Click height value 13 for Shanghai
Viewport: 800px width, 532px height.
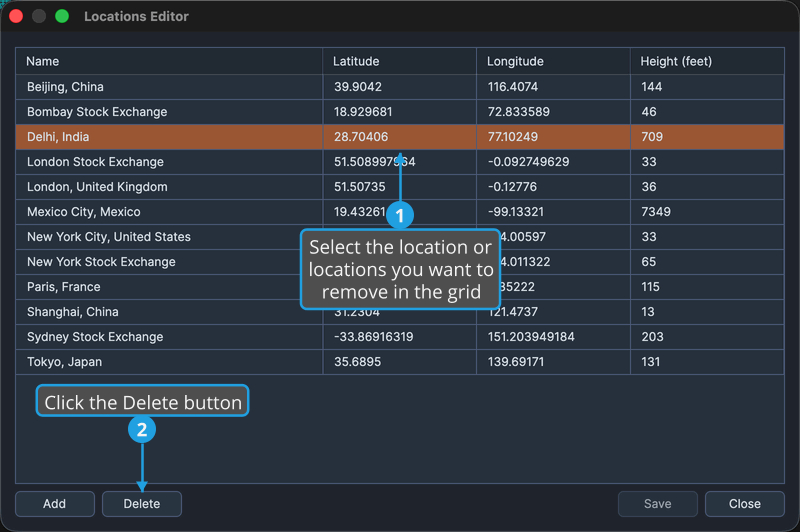(x=648, y=312)
